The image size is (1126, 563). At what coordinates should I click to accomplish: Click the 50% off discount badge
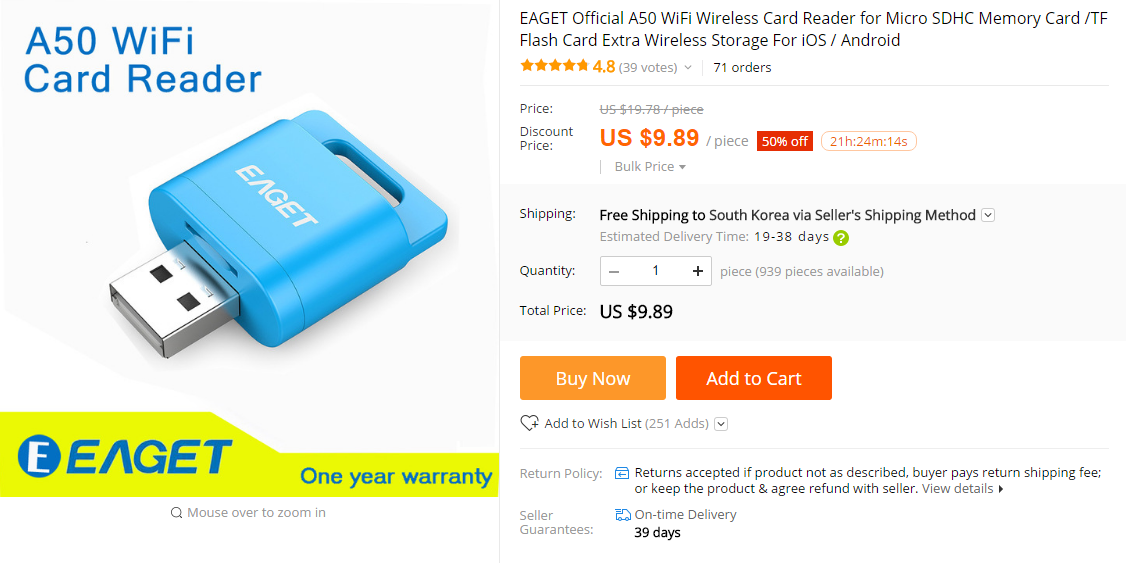(784, 141)
